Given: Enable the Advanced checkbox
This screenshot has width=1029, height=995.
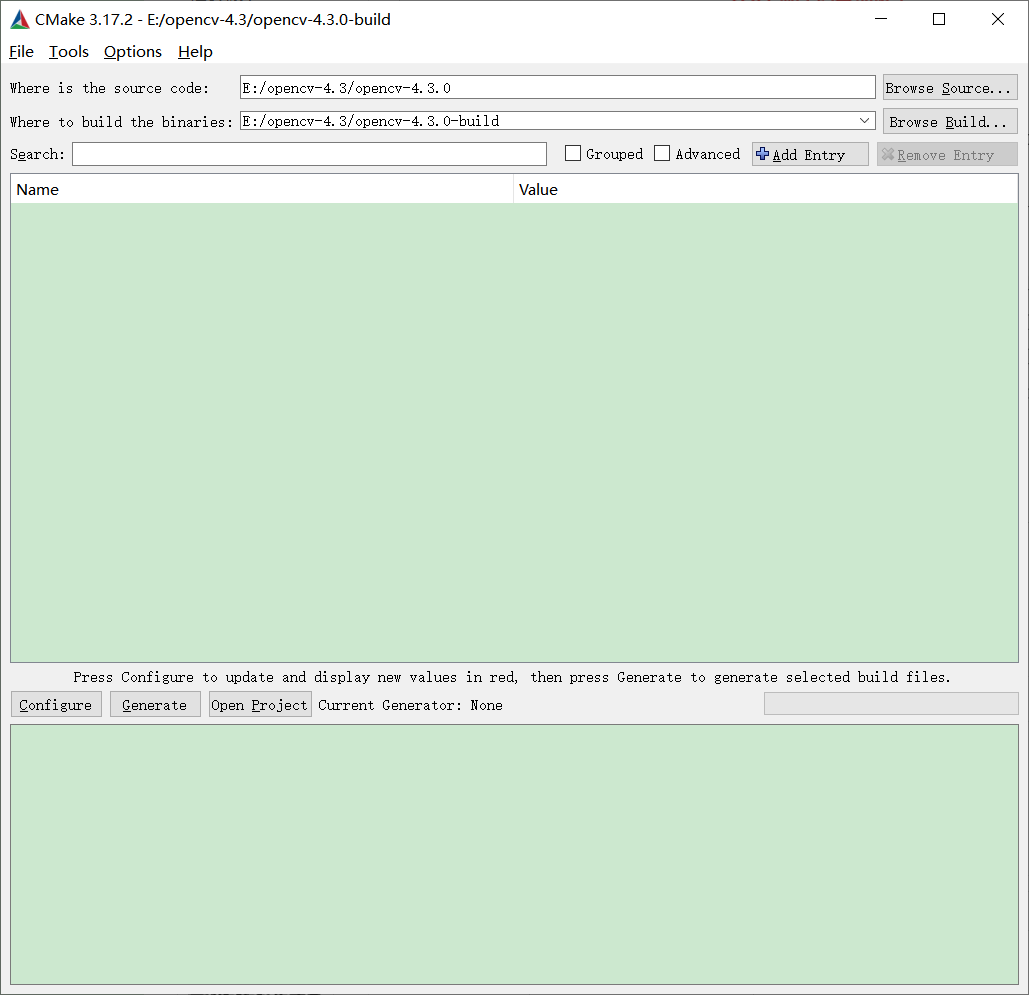Looking at the screenshot, I should [662, 153].
